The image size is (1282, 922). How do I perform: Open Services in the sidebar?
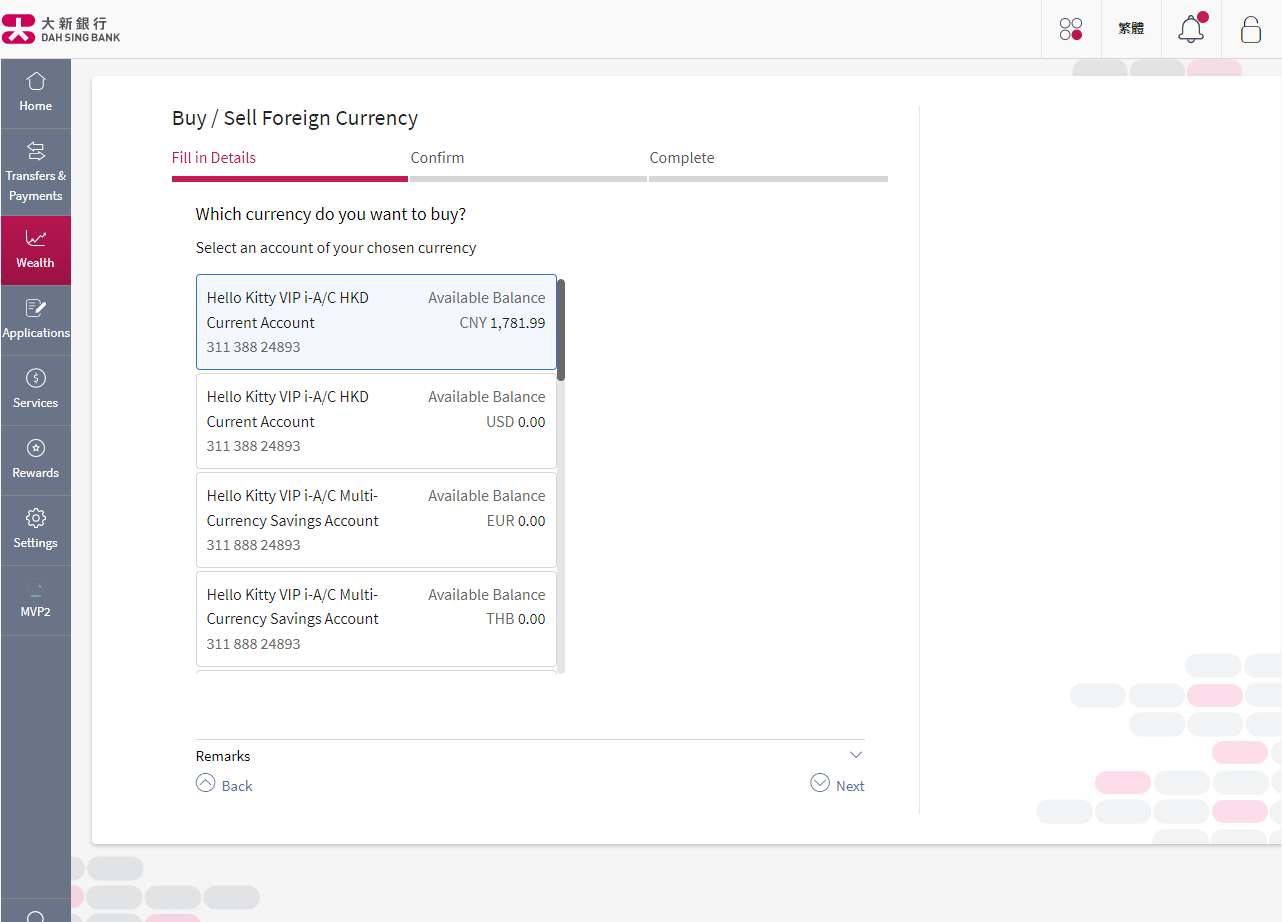pyautogui.click(x=35, y=390)
